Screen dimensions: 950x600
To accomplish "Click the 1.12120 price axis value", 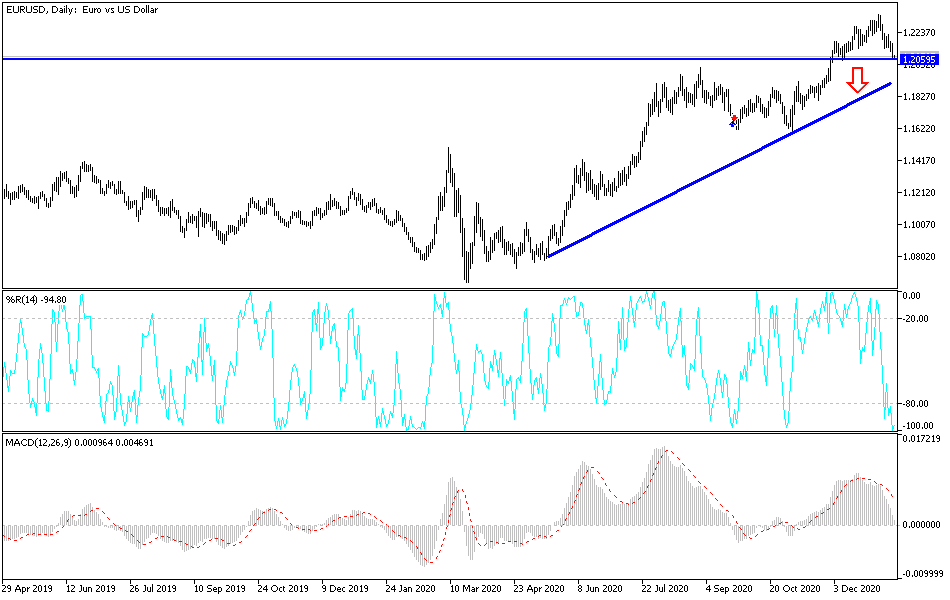I will pyautogui.click(x=918, y=193).
